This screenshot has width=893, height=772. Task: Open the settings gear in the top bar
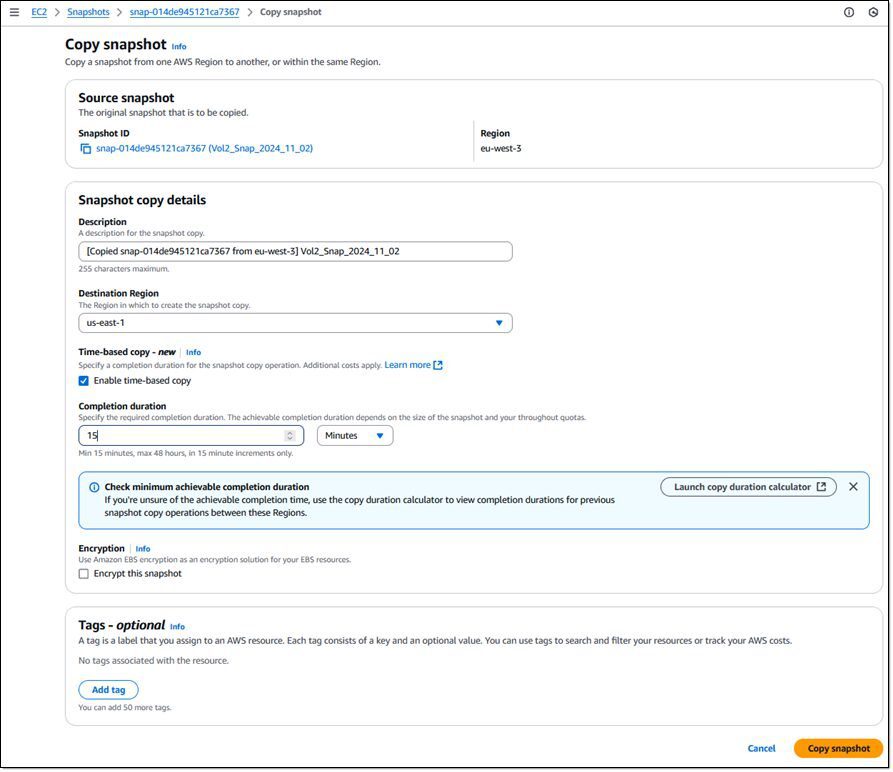coord(872,11)
